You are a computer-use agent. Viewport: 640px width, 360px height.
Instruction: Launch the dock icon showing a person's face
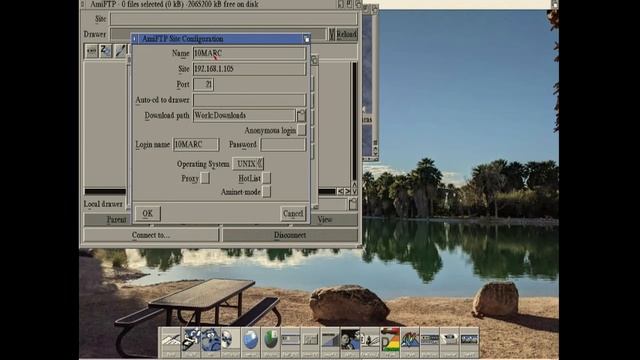pyautogui.click(x=350, y=340)
